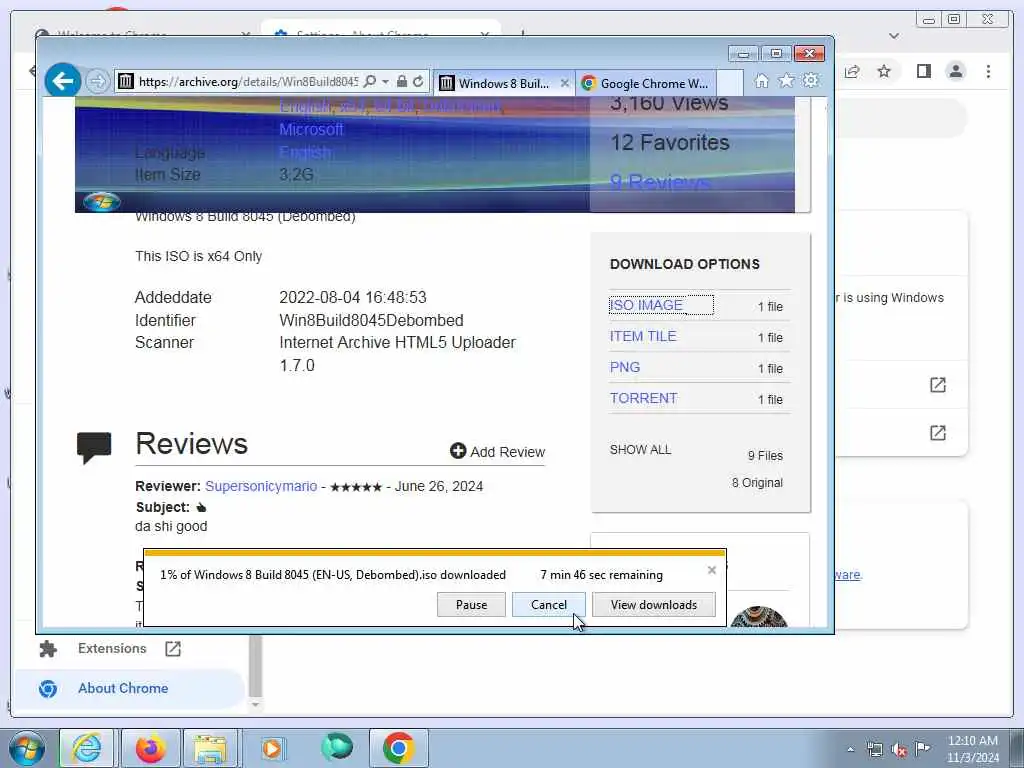Click the ISO IMAGE download link
Viewport: 1024px width, 768px height.
647,305
